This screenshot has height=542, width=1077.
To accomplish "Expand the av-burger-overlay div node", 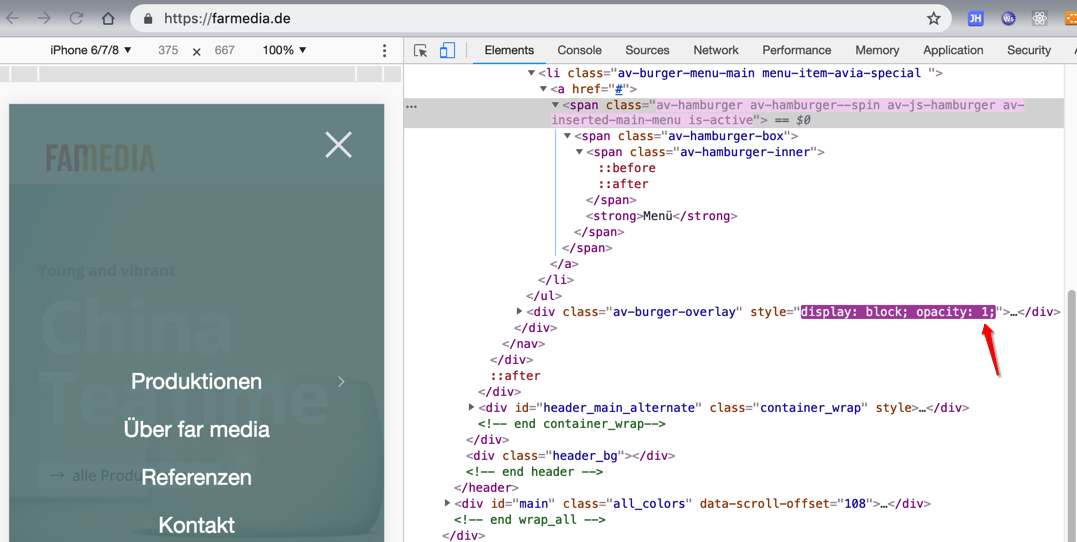I will coord(519,312).
